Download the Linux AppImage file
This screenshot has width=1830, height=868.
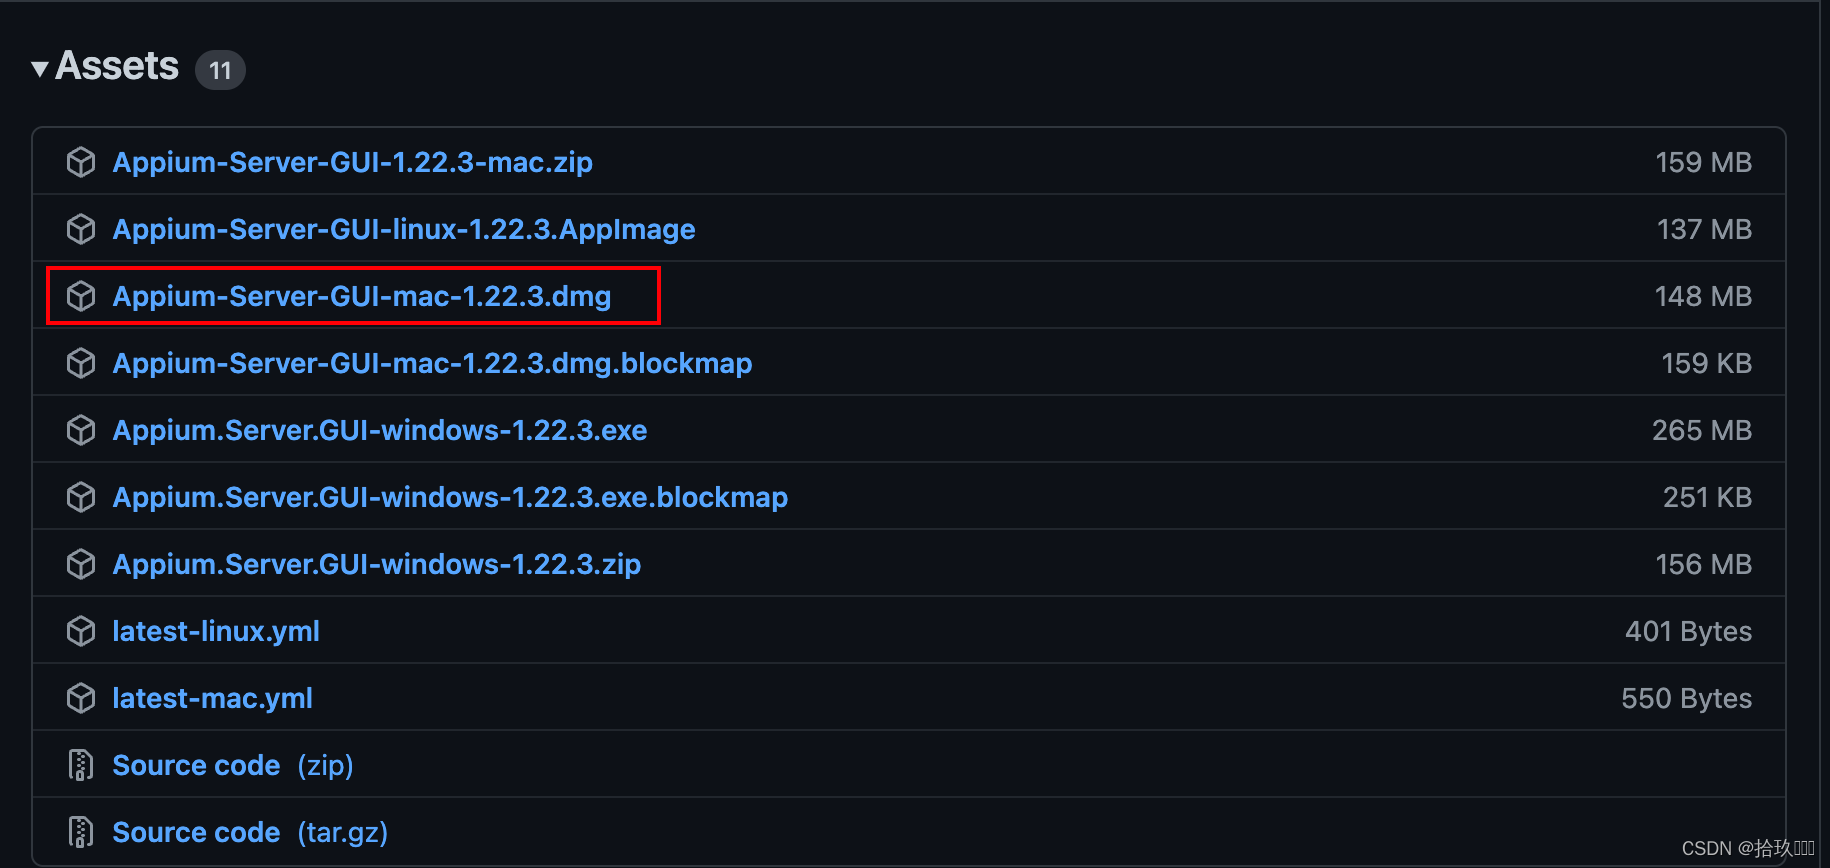[403, 228]
